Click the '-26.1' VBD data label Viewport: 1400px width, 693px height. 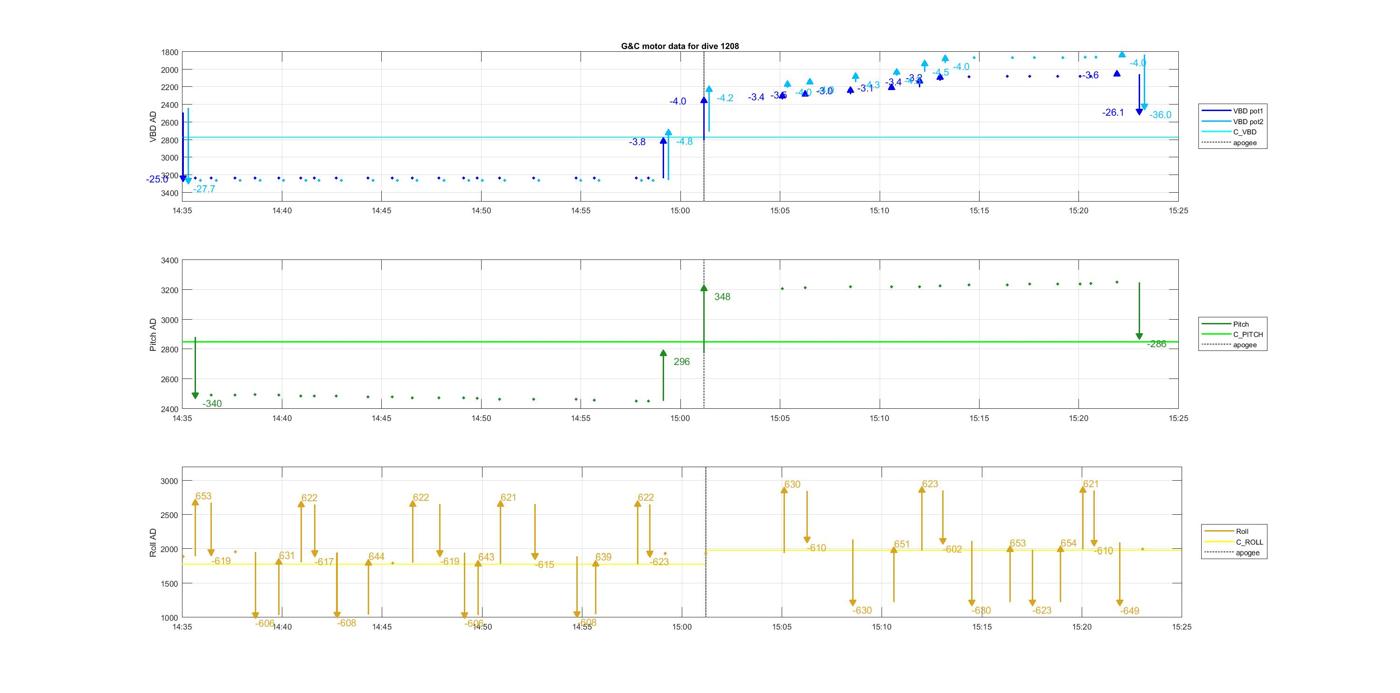point(1113,113)
